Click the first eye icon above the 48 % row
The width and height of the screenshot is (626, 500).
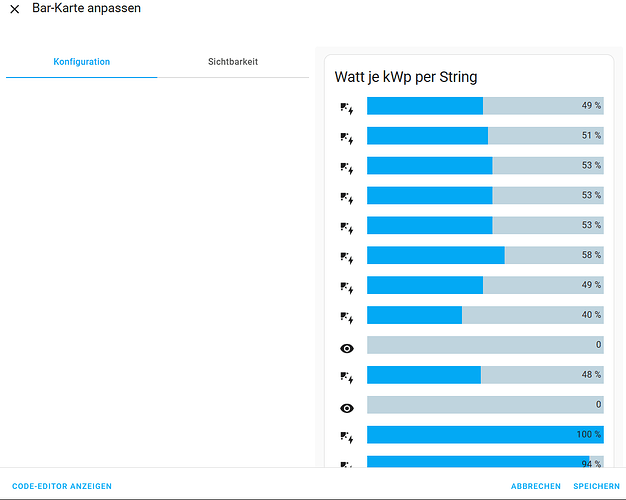coord(347,348)
